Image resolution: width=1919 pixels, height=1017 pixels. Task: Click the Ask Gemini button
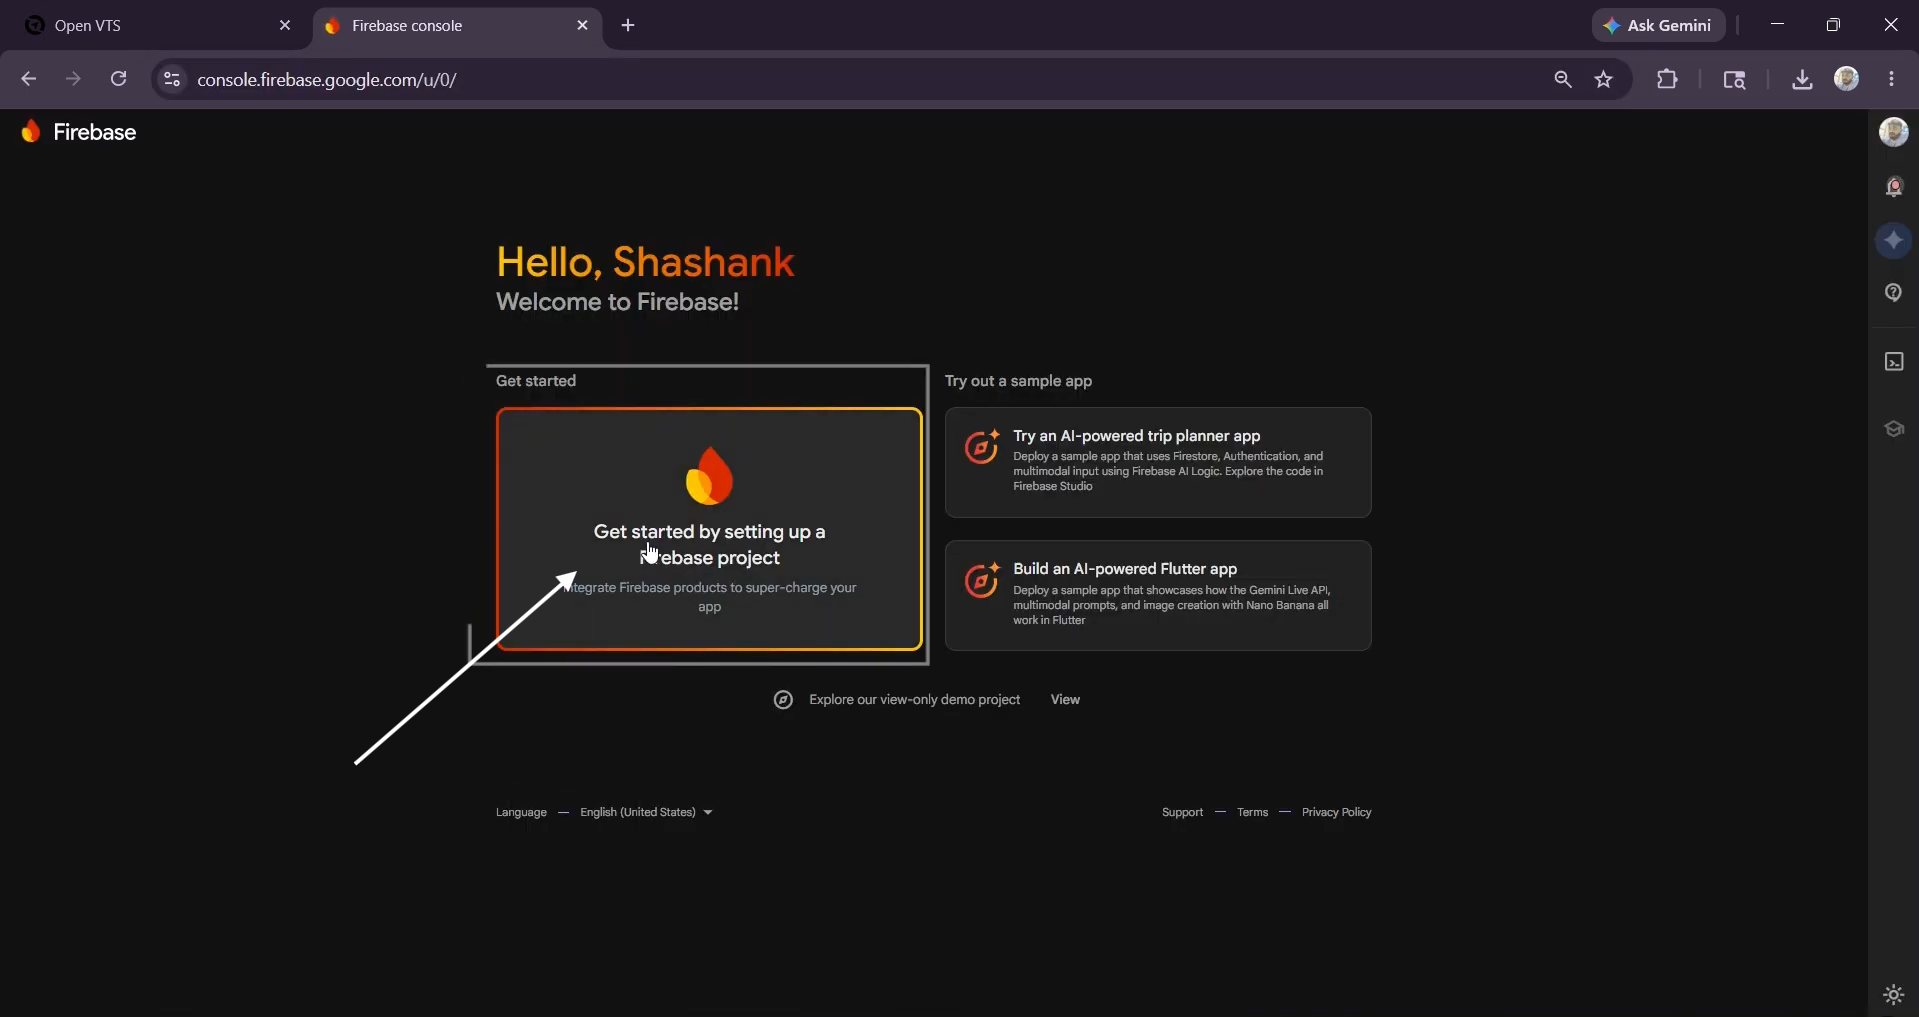coord(1658,25)
